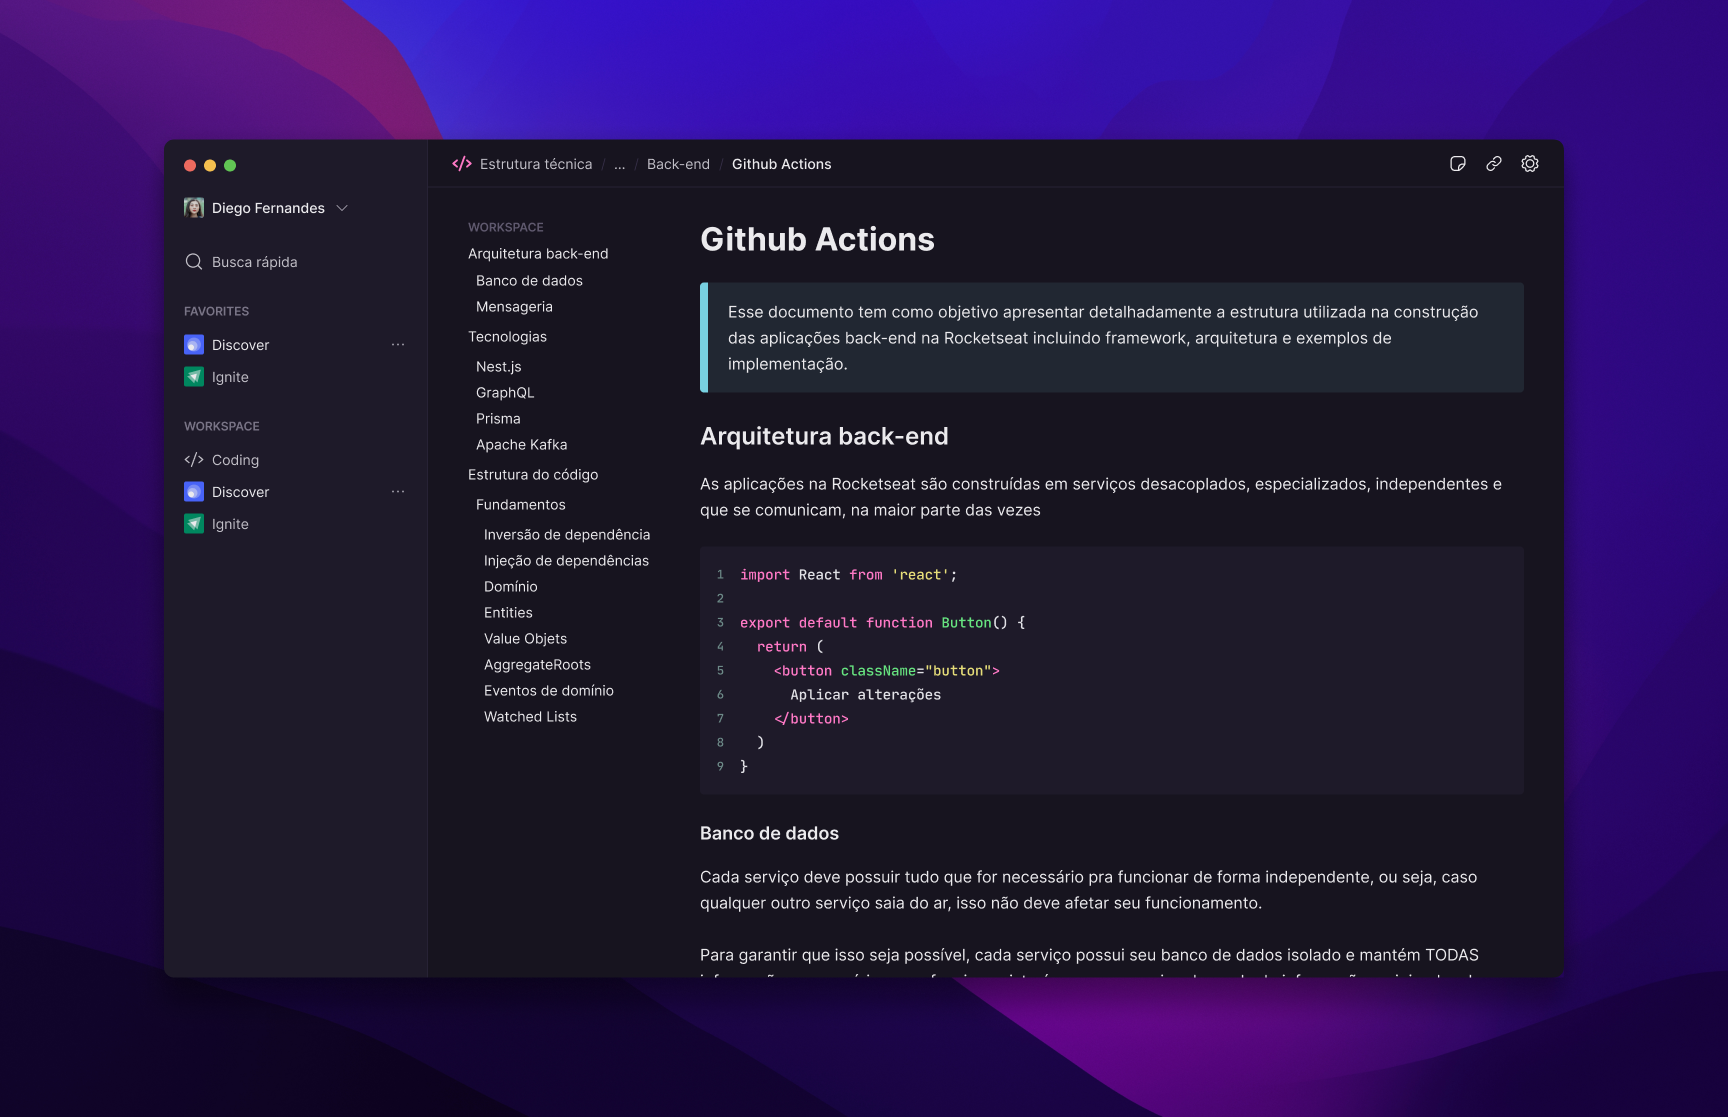Go to Back-end breadcrumb
Screen dimensions: 1728x1117
tap(678, 164)
